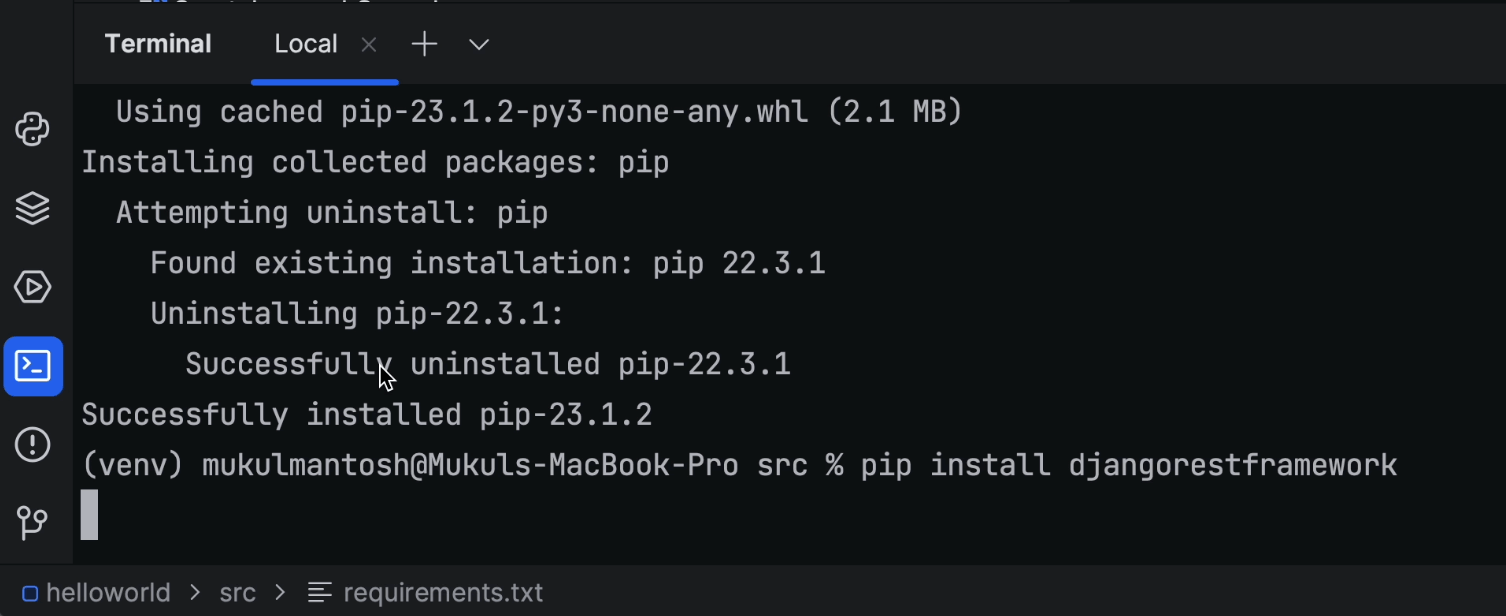Navigate to the src breadcrumb
This screenshot has height=616, width=1506.
[x=238, y=593]
